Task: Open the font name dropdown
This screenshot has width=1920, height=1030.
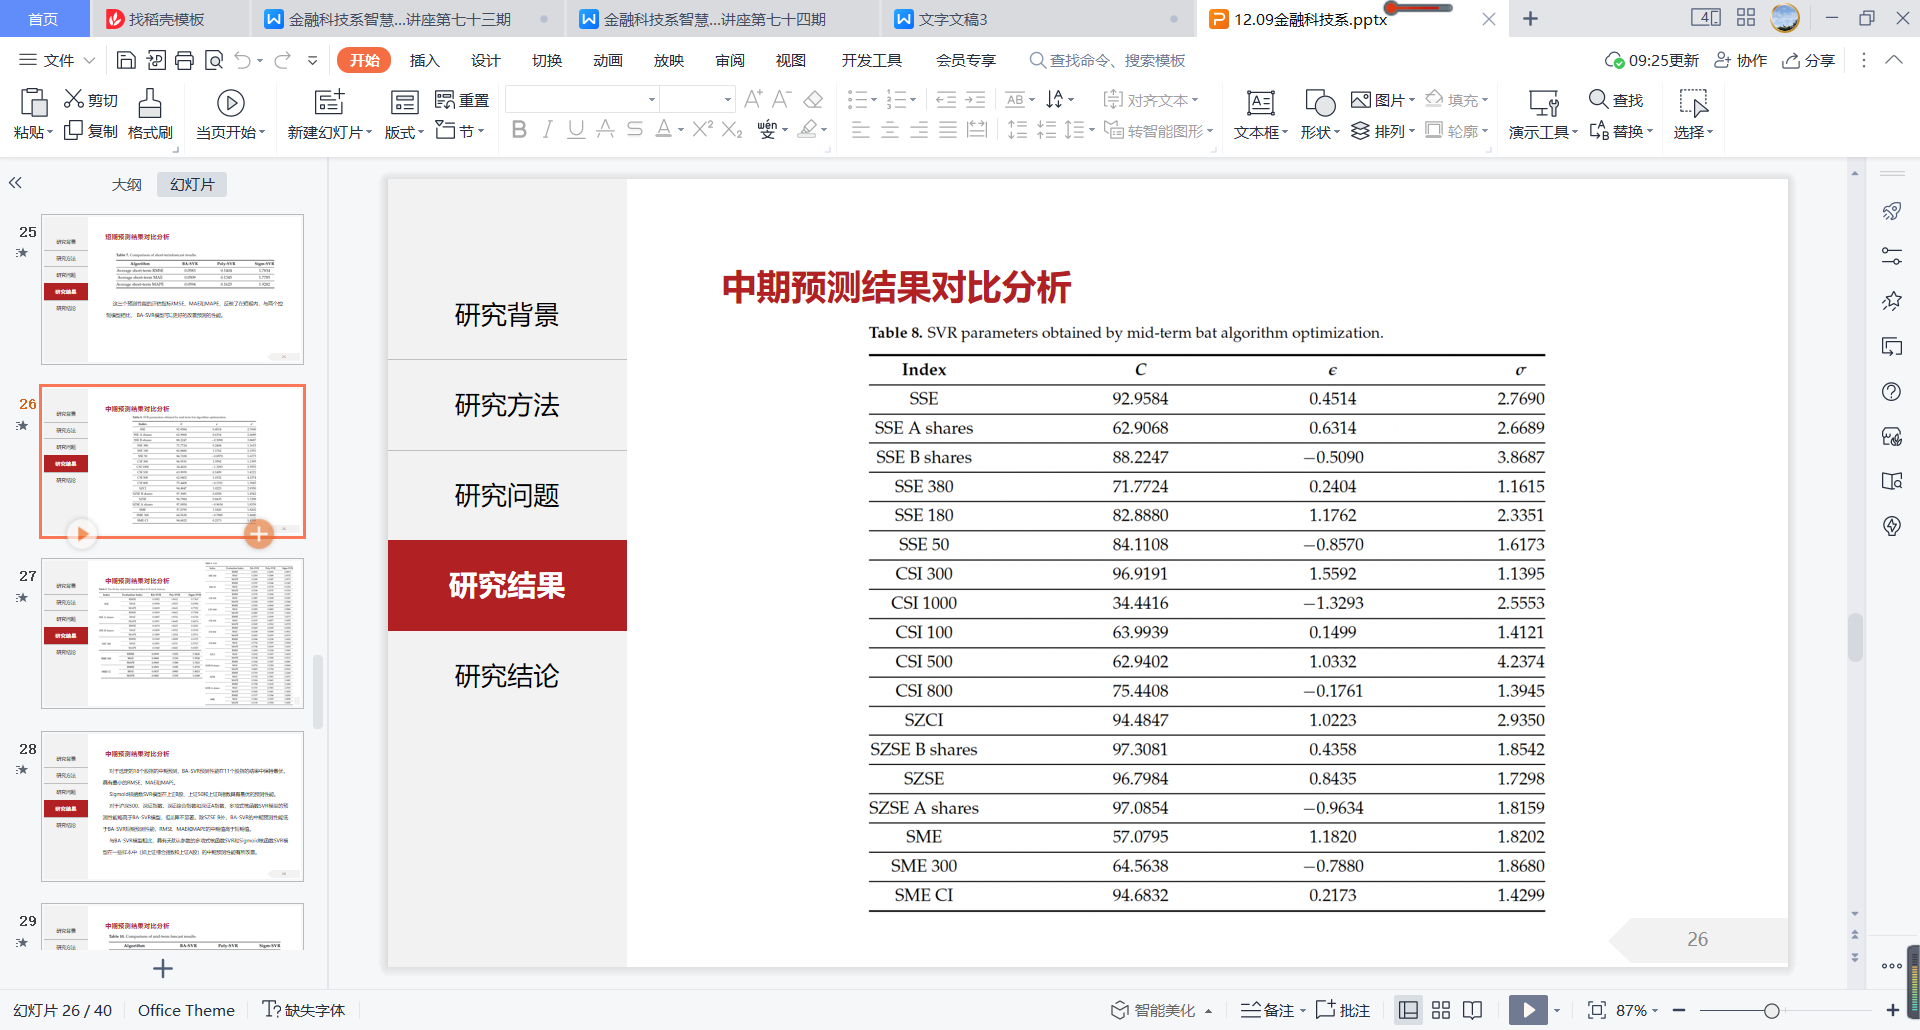Action: coord(651,99)
